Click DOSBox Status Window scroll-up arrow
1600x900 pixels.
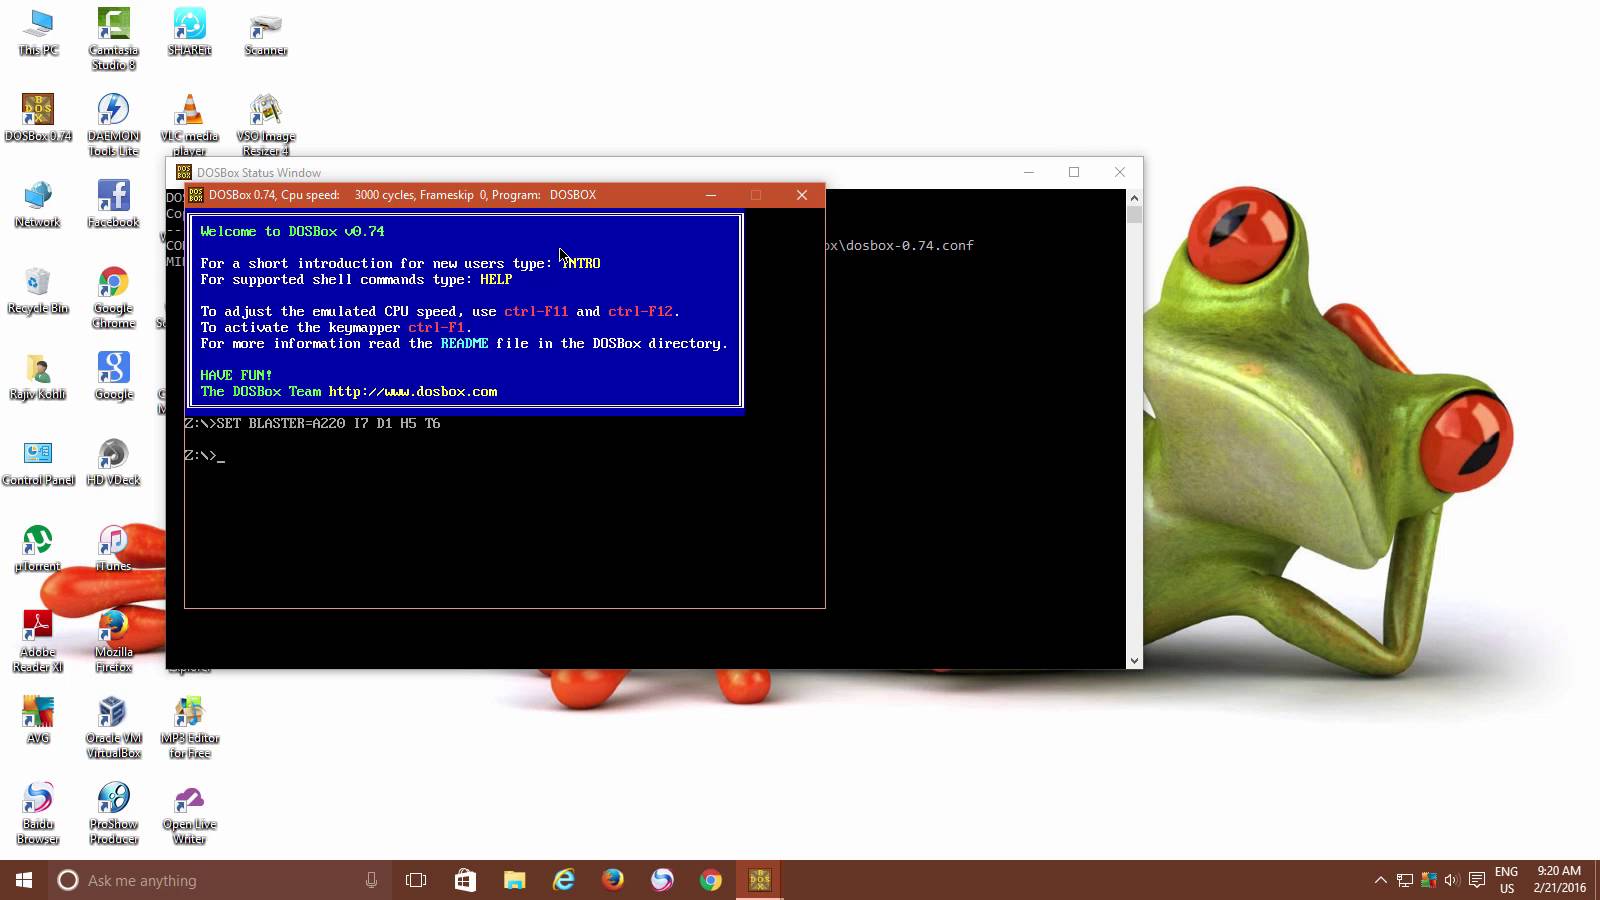(1134, 197)
